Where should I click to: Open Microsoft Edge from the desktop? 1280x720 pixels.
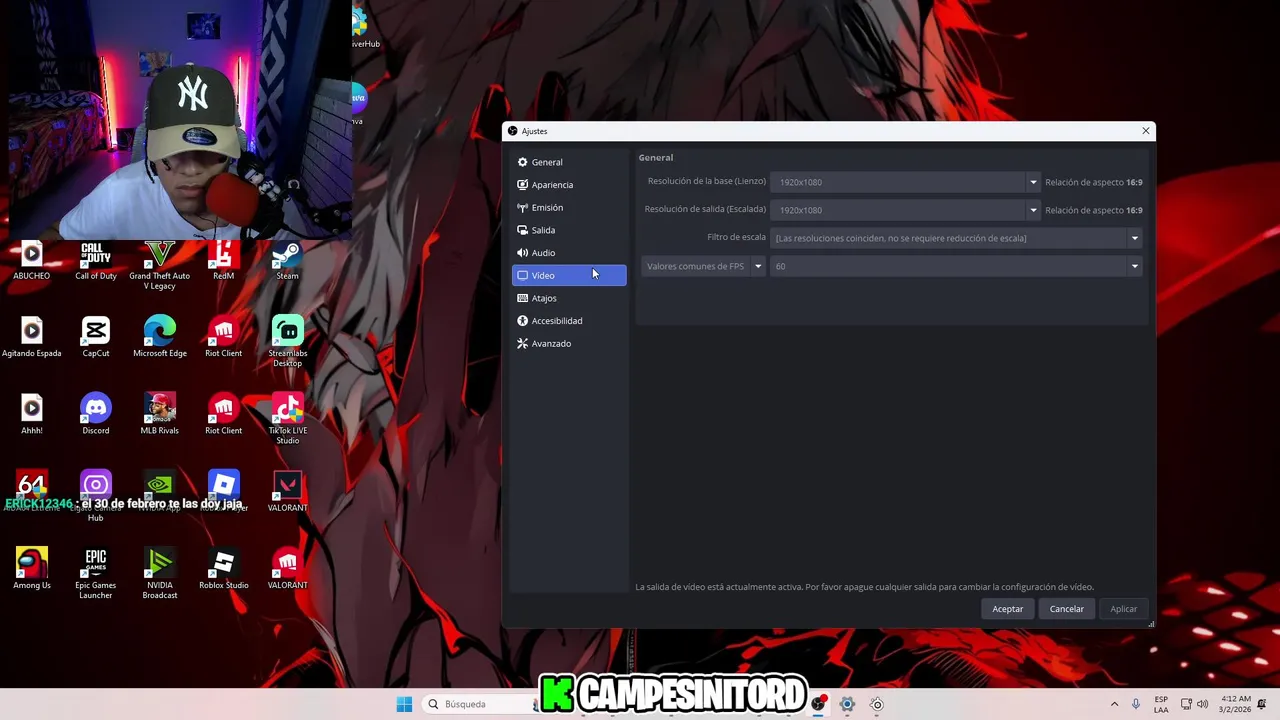pyautogui.click(x=160, y=337)
